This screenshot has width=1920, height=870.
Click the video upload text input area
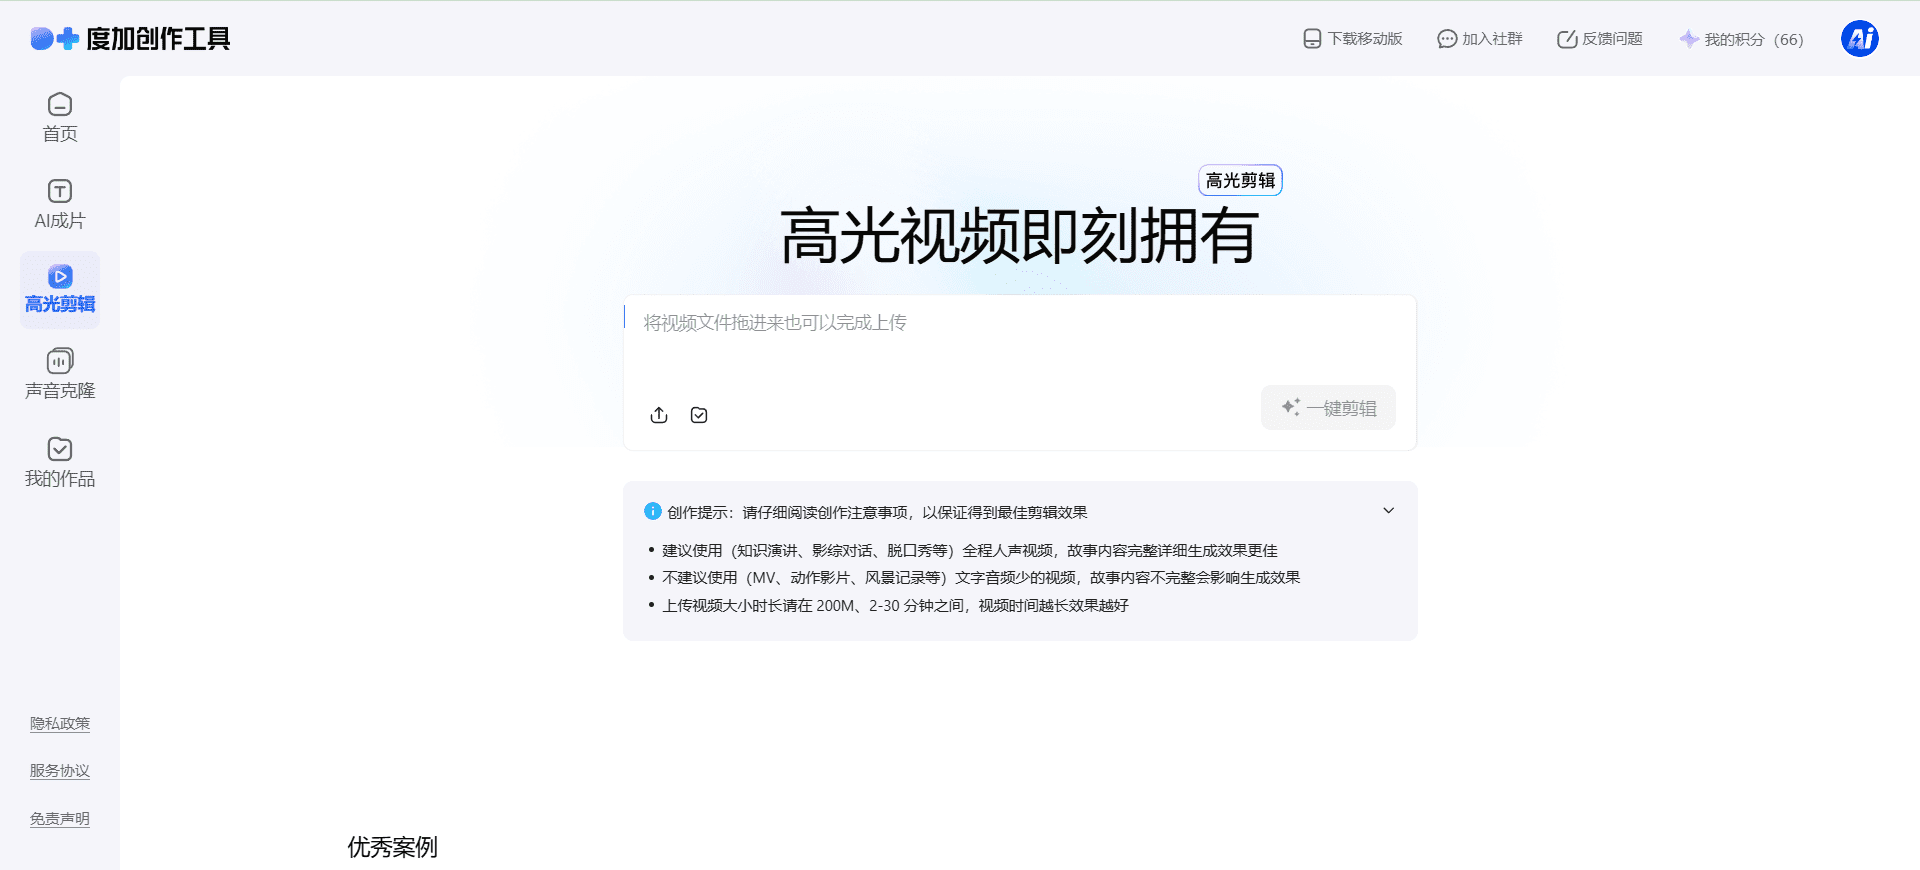(1018, 340)
